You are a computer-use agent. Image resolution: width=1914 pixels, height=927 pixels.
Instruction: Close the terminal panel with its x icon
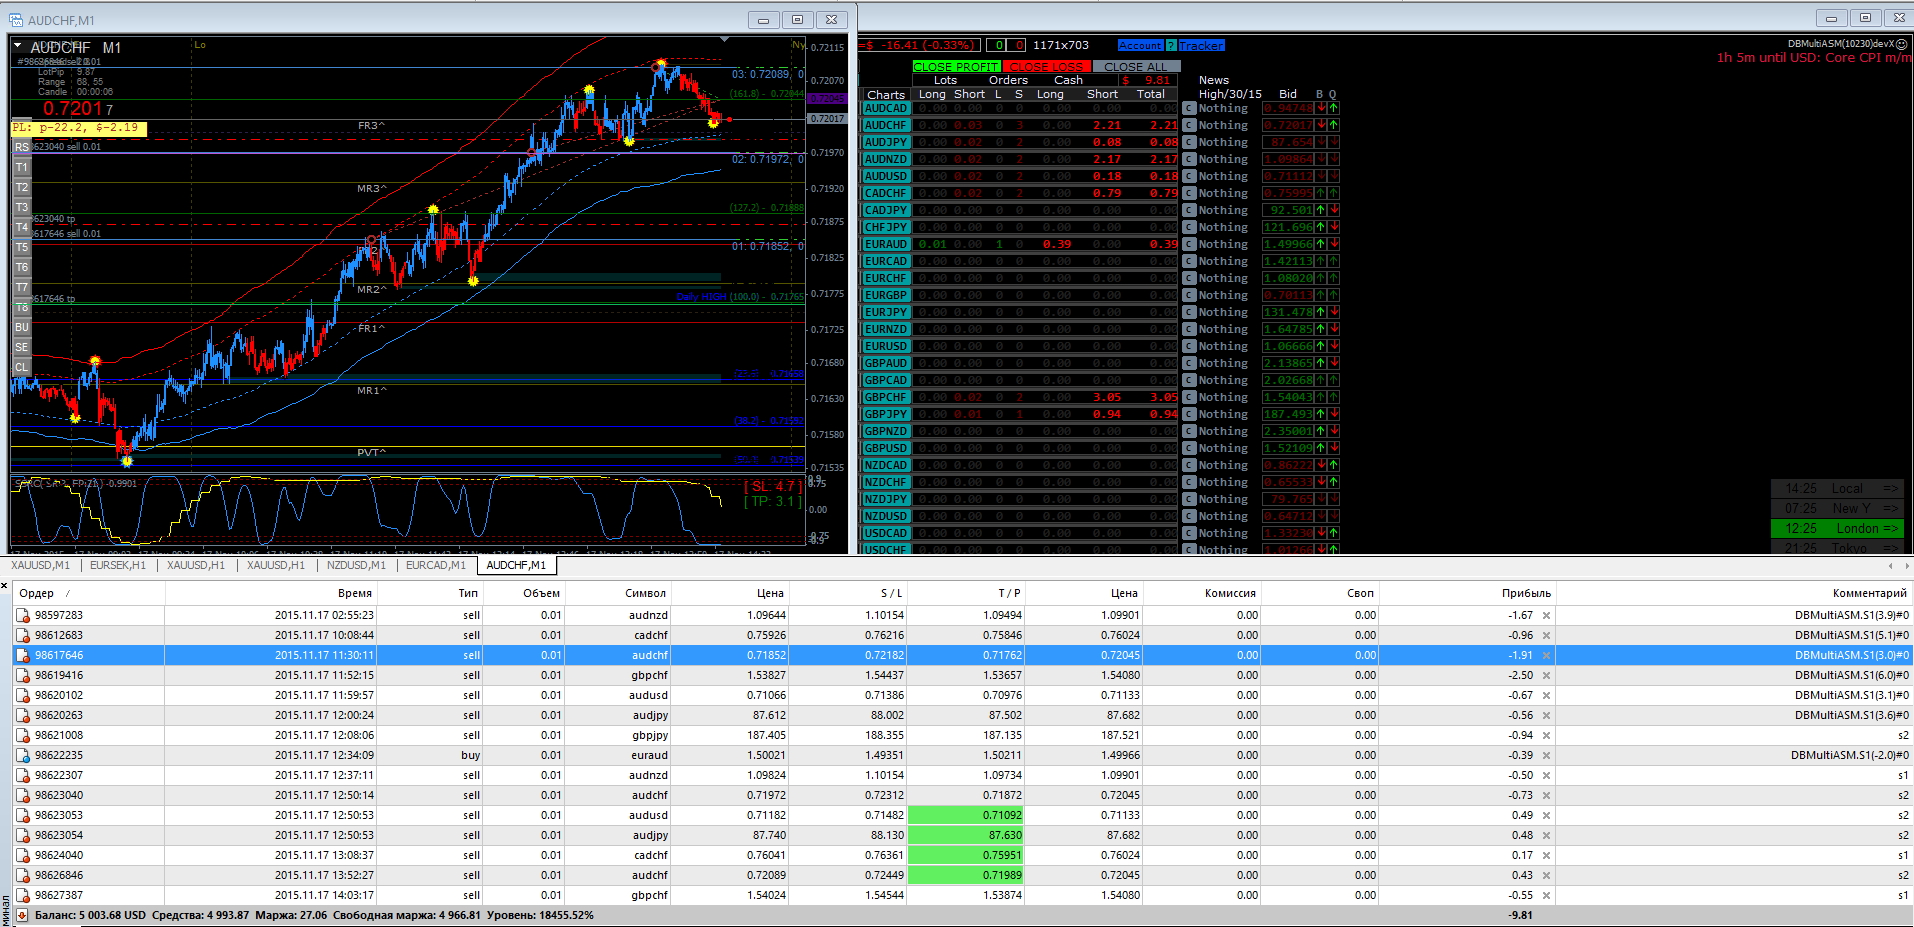click(x=5, y=586)
